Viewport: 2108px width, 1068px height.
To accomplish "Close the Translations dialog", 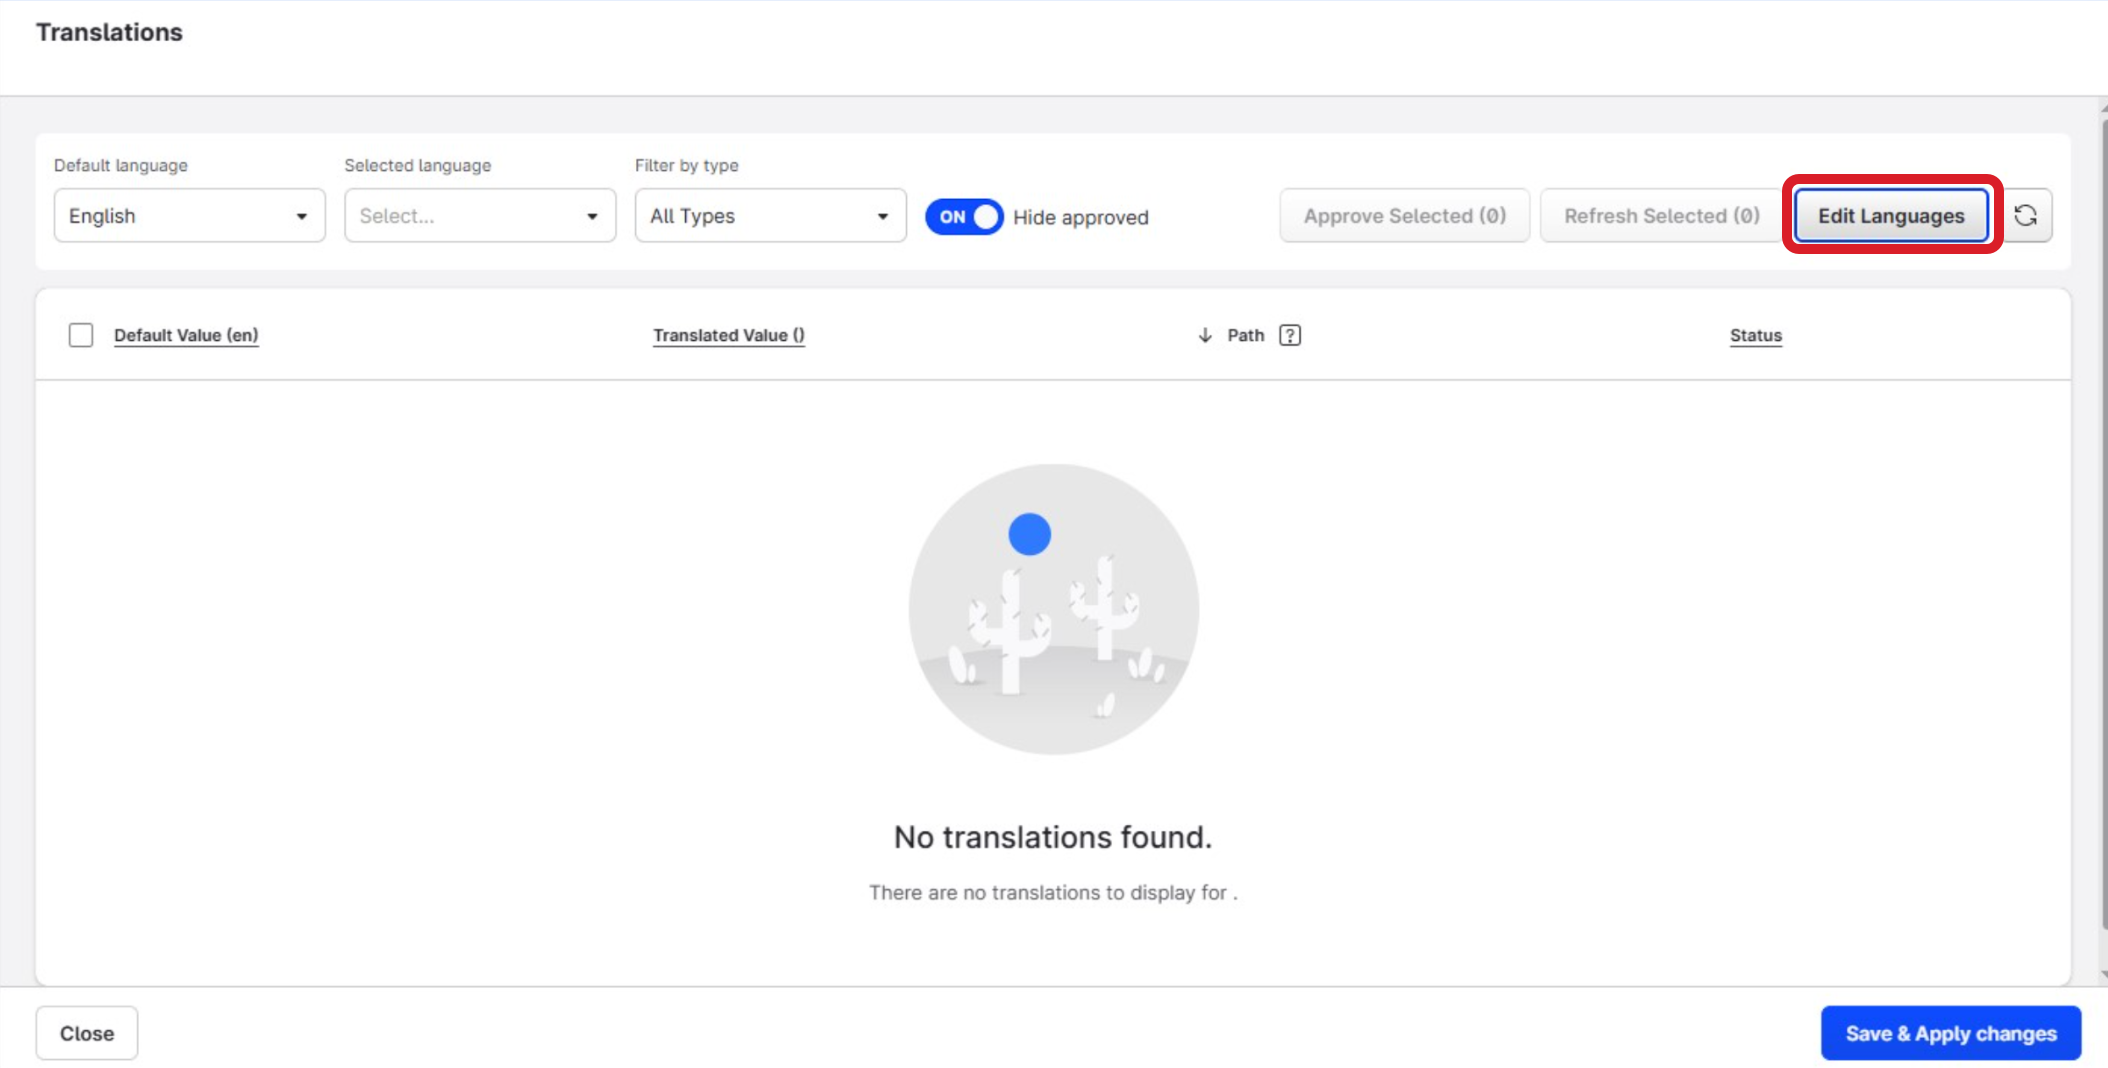I will click(x=87, y=1033).
